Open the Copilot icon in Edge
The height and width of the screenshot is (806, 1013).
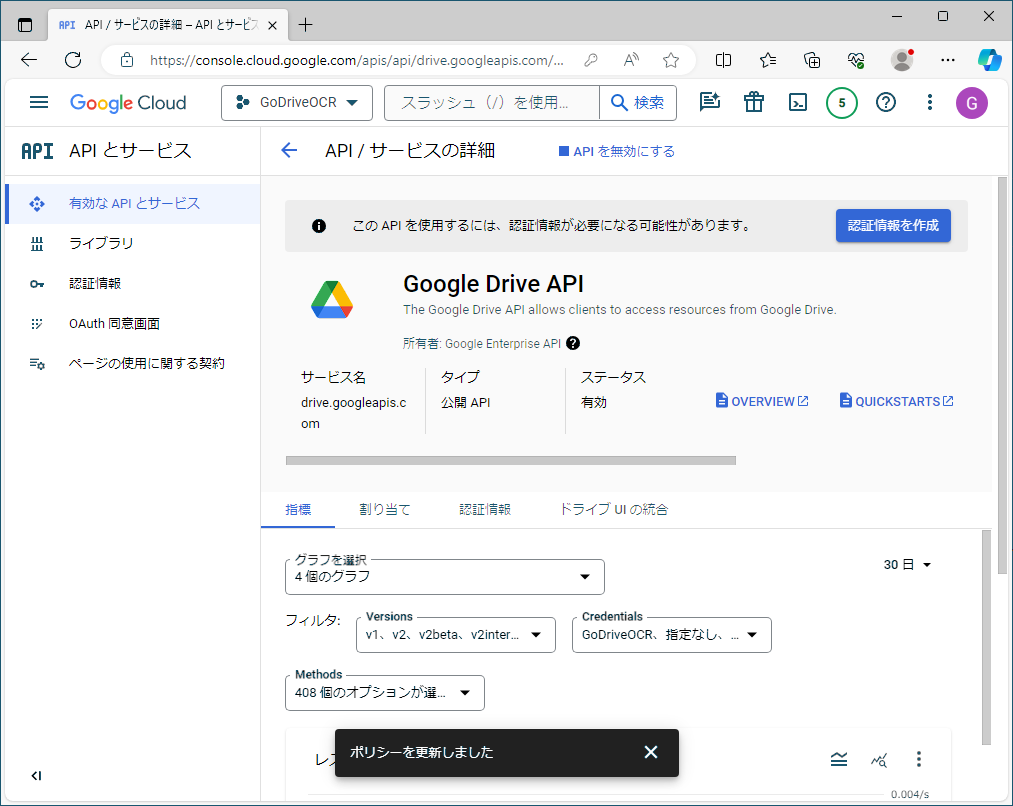coord(989,60)
